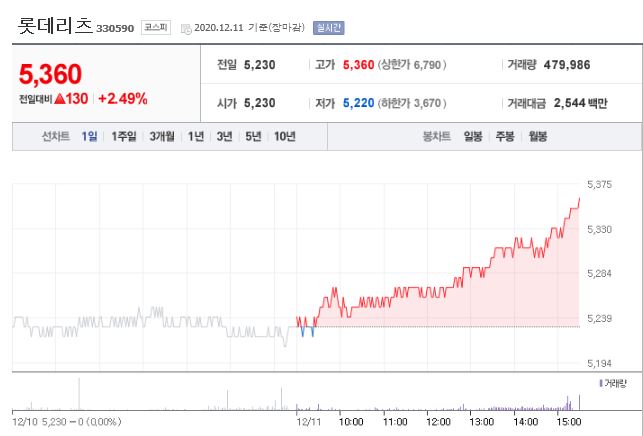
Task: Click the 거래대금 value 2,544 백만
Action: [x=580, y=103]
